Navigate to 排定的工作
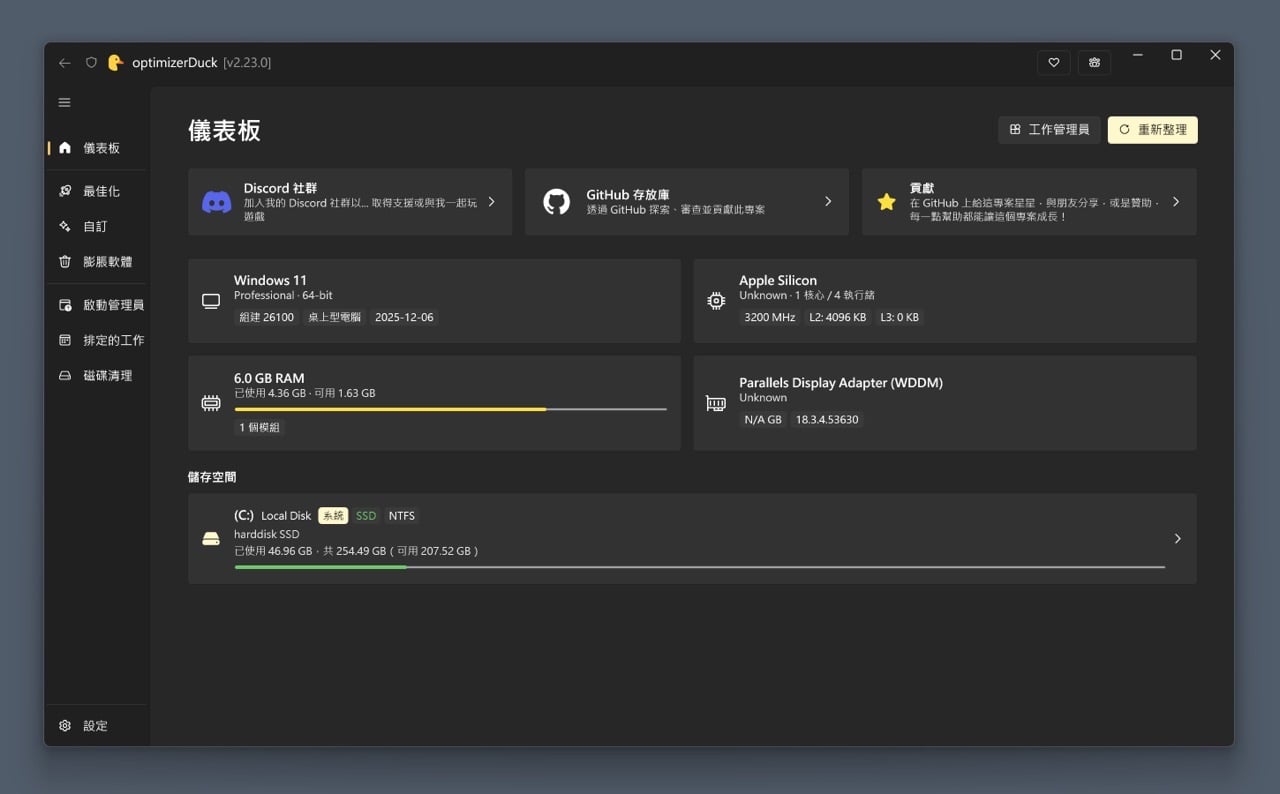The image size is (1280, 794). 97,341
